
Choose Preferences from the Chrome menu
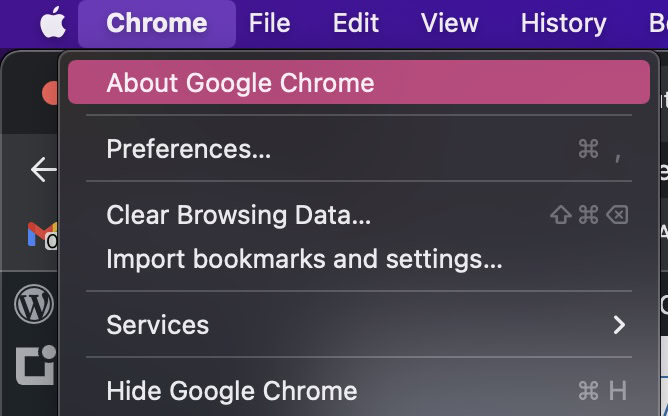coord(189,149)
